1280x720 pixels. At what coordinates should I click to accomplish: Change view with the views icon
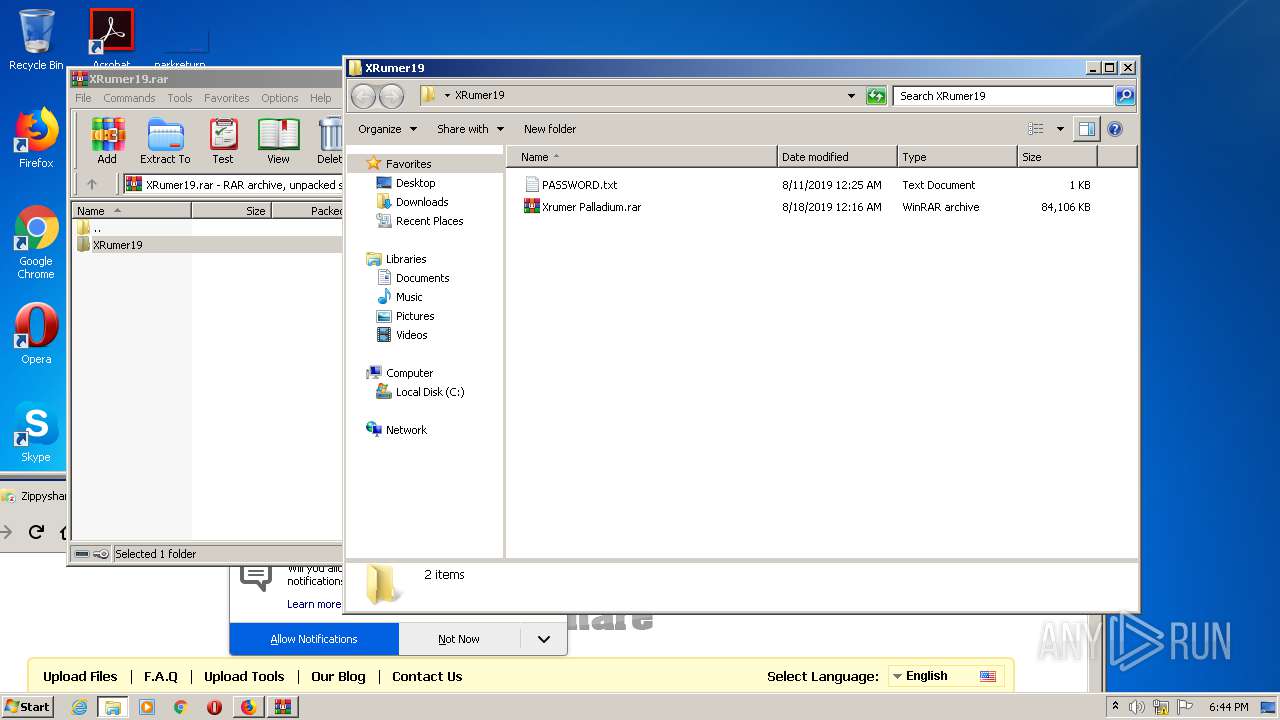point(1036,129)
